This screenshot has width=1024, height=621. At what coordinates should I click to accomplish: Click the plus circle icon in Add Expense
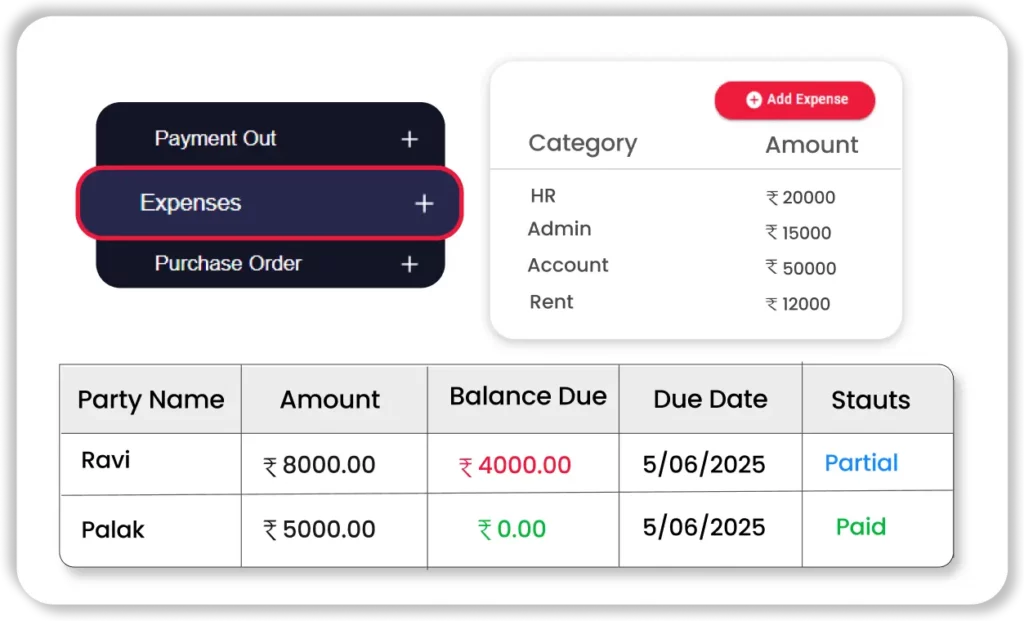point(754,100)
